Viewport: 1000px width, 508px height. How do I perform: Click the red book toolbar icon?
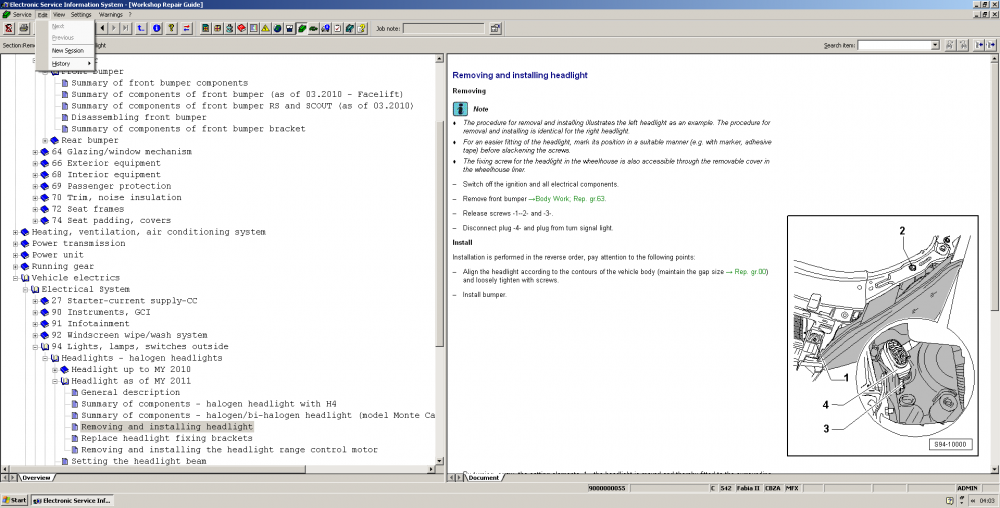(242, 28)
